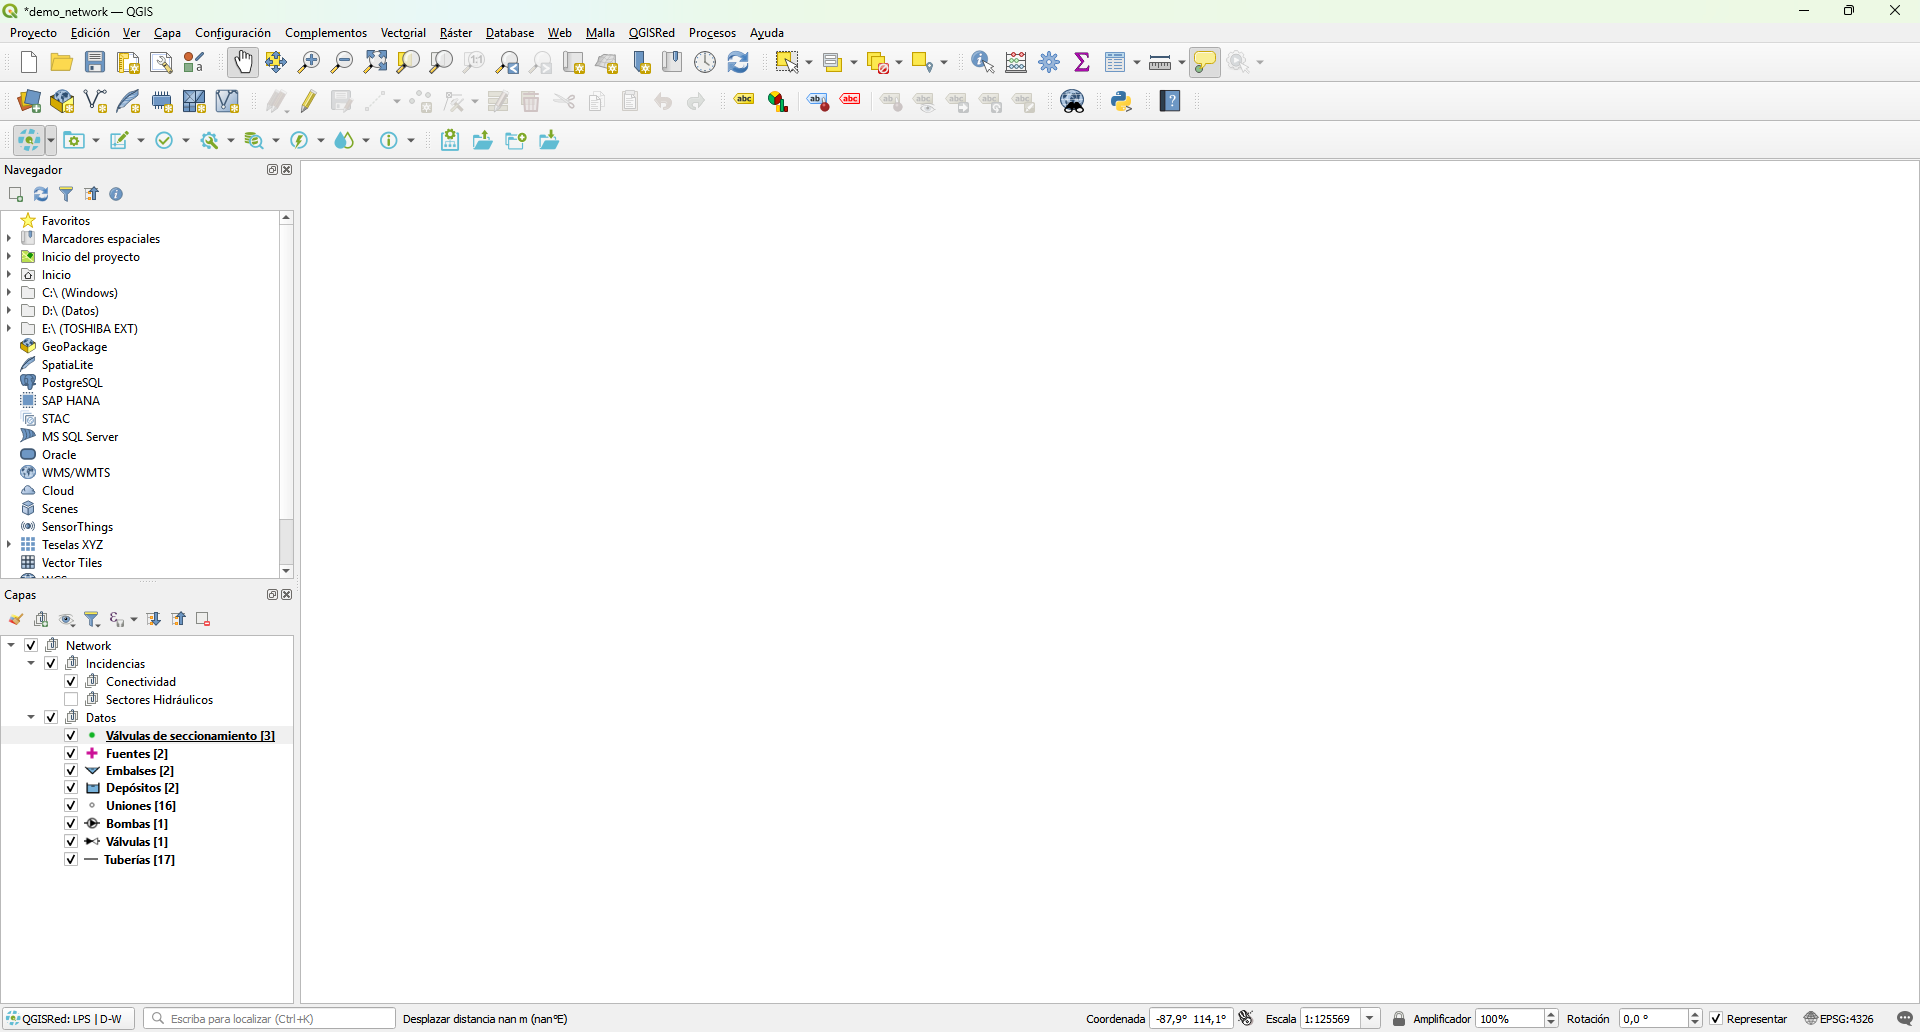Click Remove Layer icon in Capas panel
The height and width of the screenshot is (1032, 1920).
click(203, 620)
